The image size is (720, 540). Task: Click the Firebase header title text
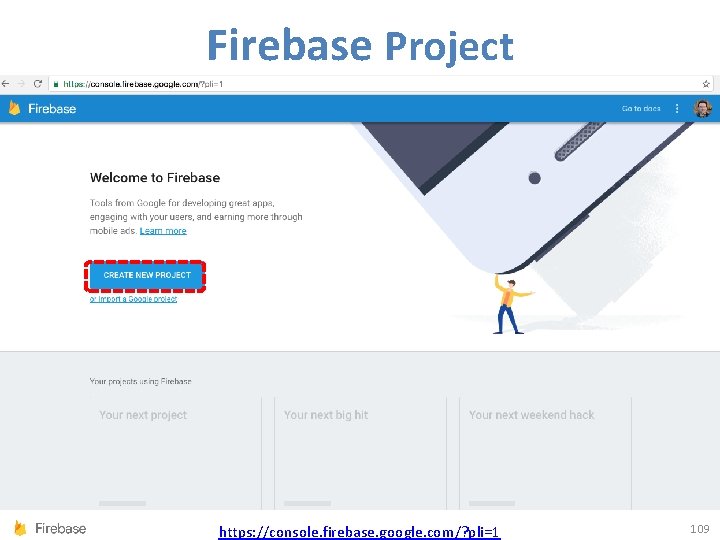[52, 109]
